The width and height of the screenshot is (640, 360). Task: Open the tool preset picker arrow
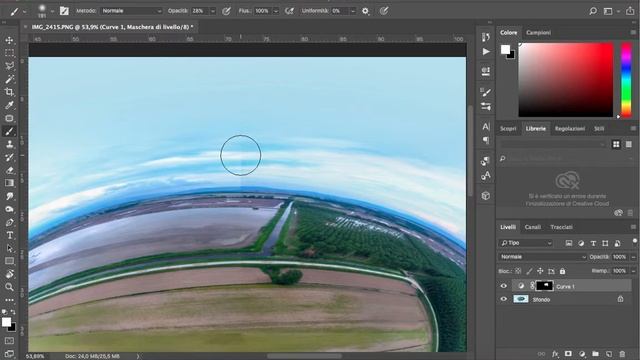click(x=24, y=12)
